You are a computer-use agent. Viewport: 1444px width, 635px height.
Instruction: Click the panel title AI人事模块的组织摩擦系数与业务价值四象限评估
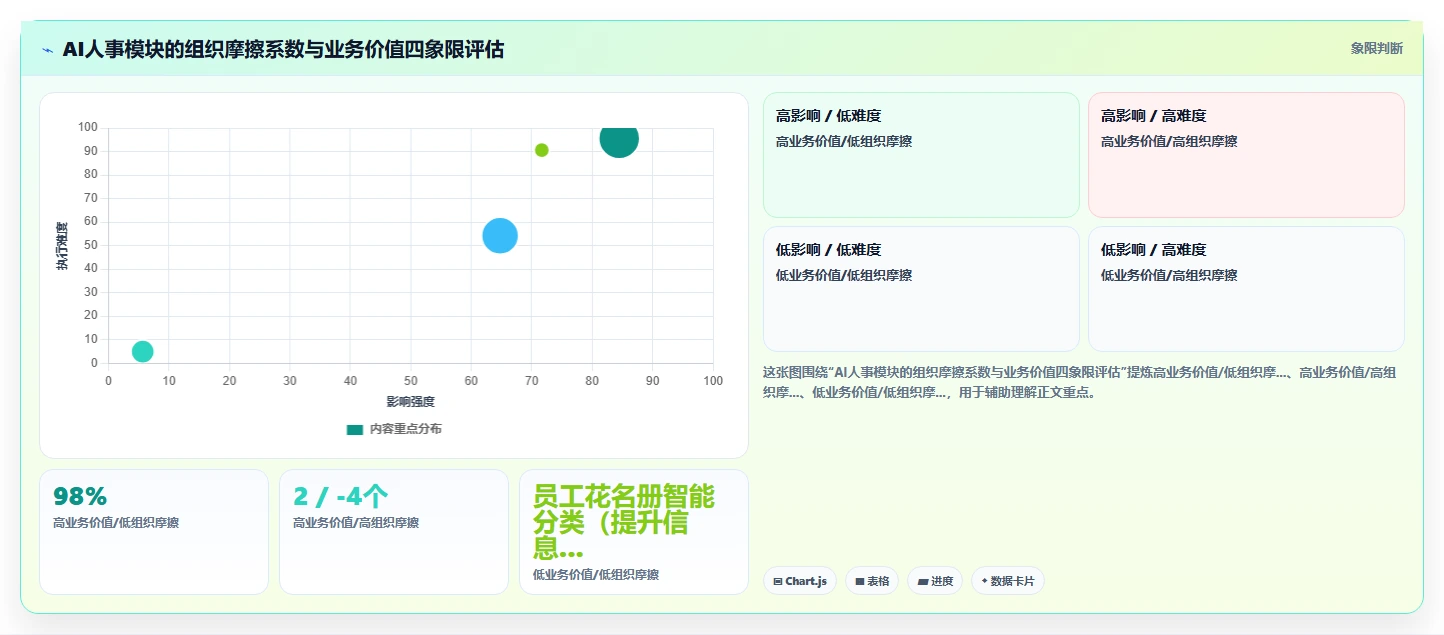pos(283,49)
